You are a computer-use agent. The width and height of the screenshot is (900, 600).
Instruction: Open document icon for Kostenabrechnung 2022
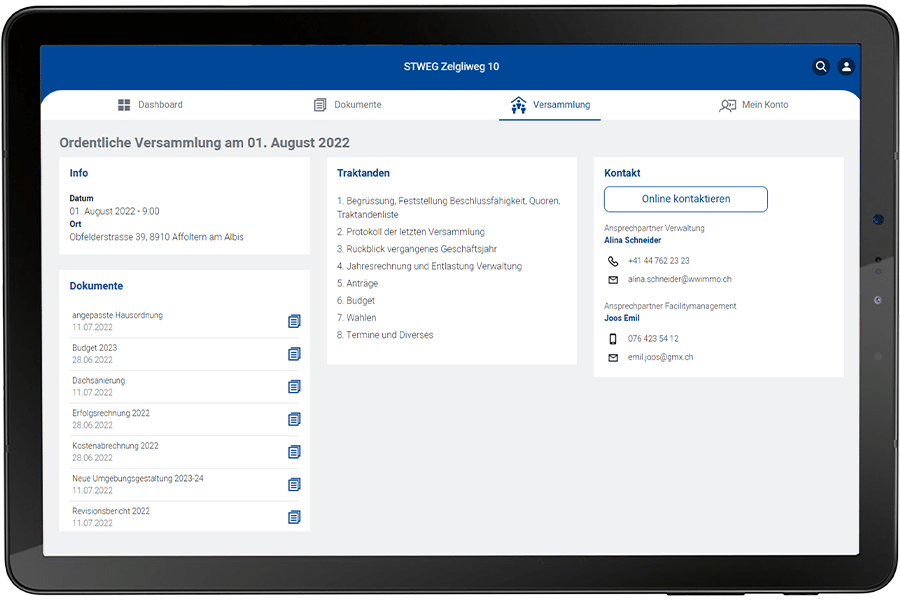click(x=294, y=452)
